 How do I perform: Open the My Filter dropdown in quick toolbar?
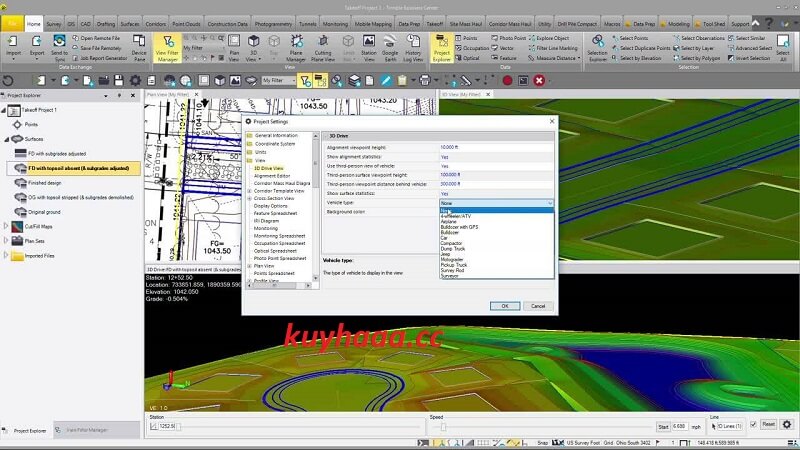293,81
